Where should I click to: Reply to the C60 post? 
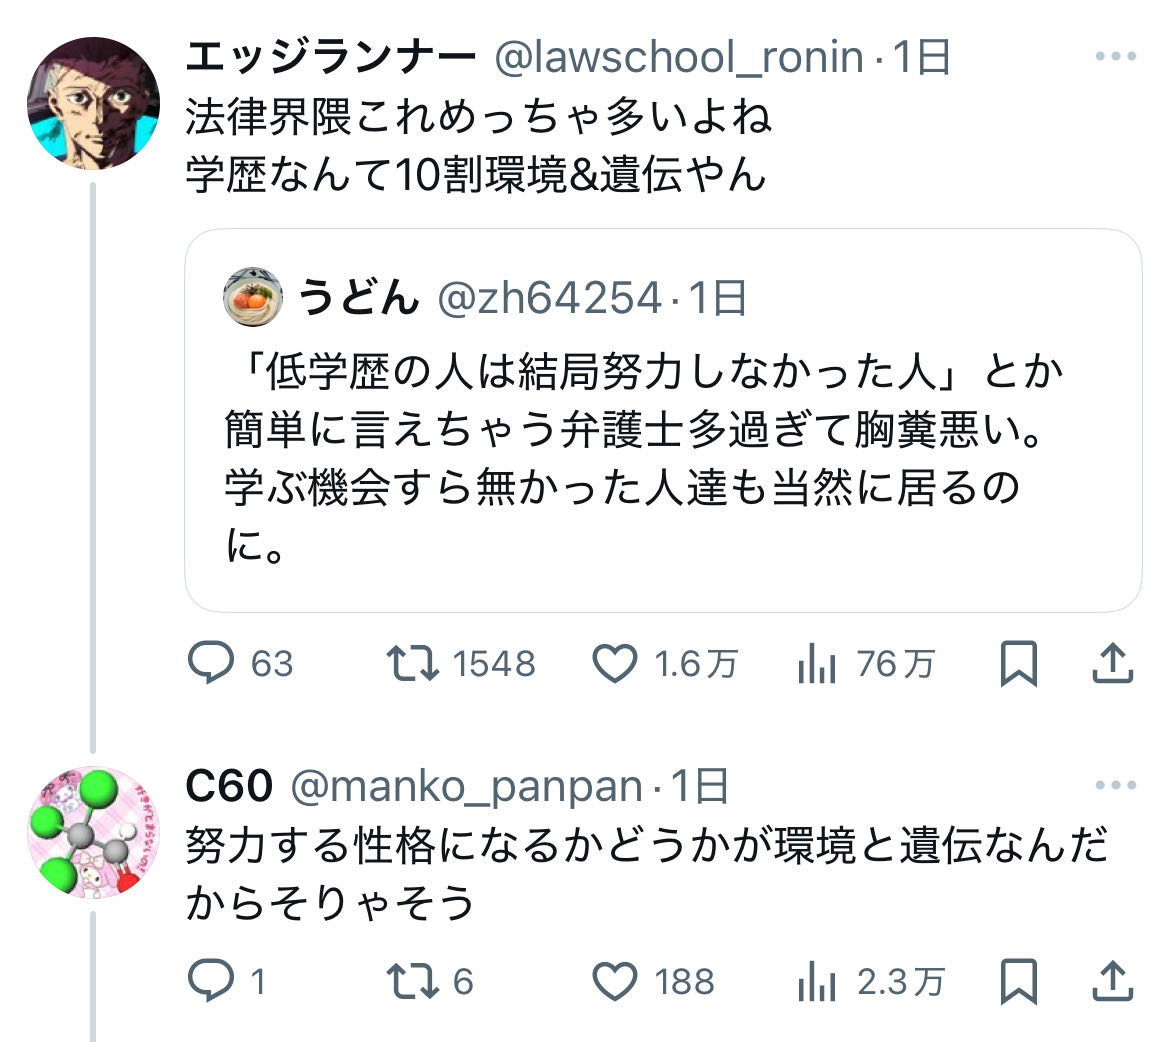211,981
